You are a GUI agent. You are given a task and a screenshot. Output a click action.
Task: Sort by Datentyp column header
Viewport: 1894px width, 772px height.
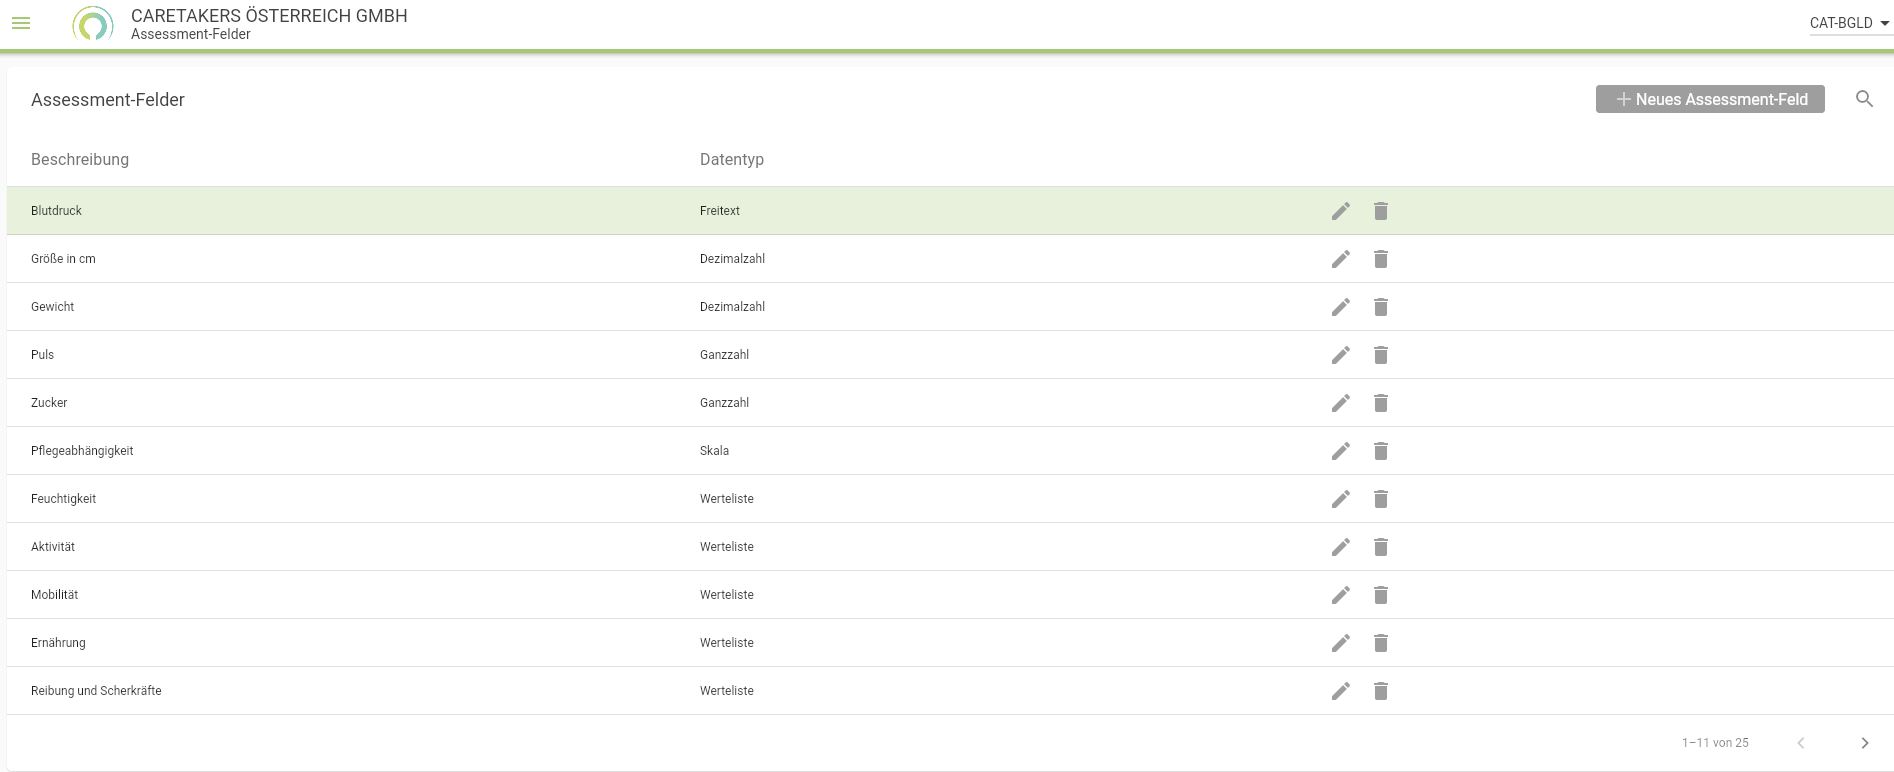pyautogui.click(x=731, y=160)
